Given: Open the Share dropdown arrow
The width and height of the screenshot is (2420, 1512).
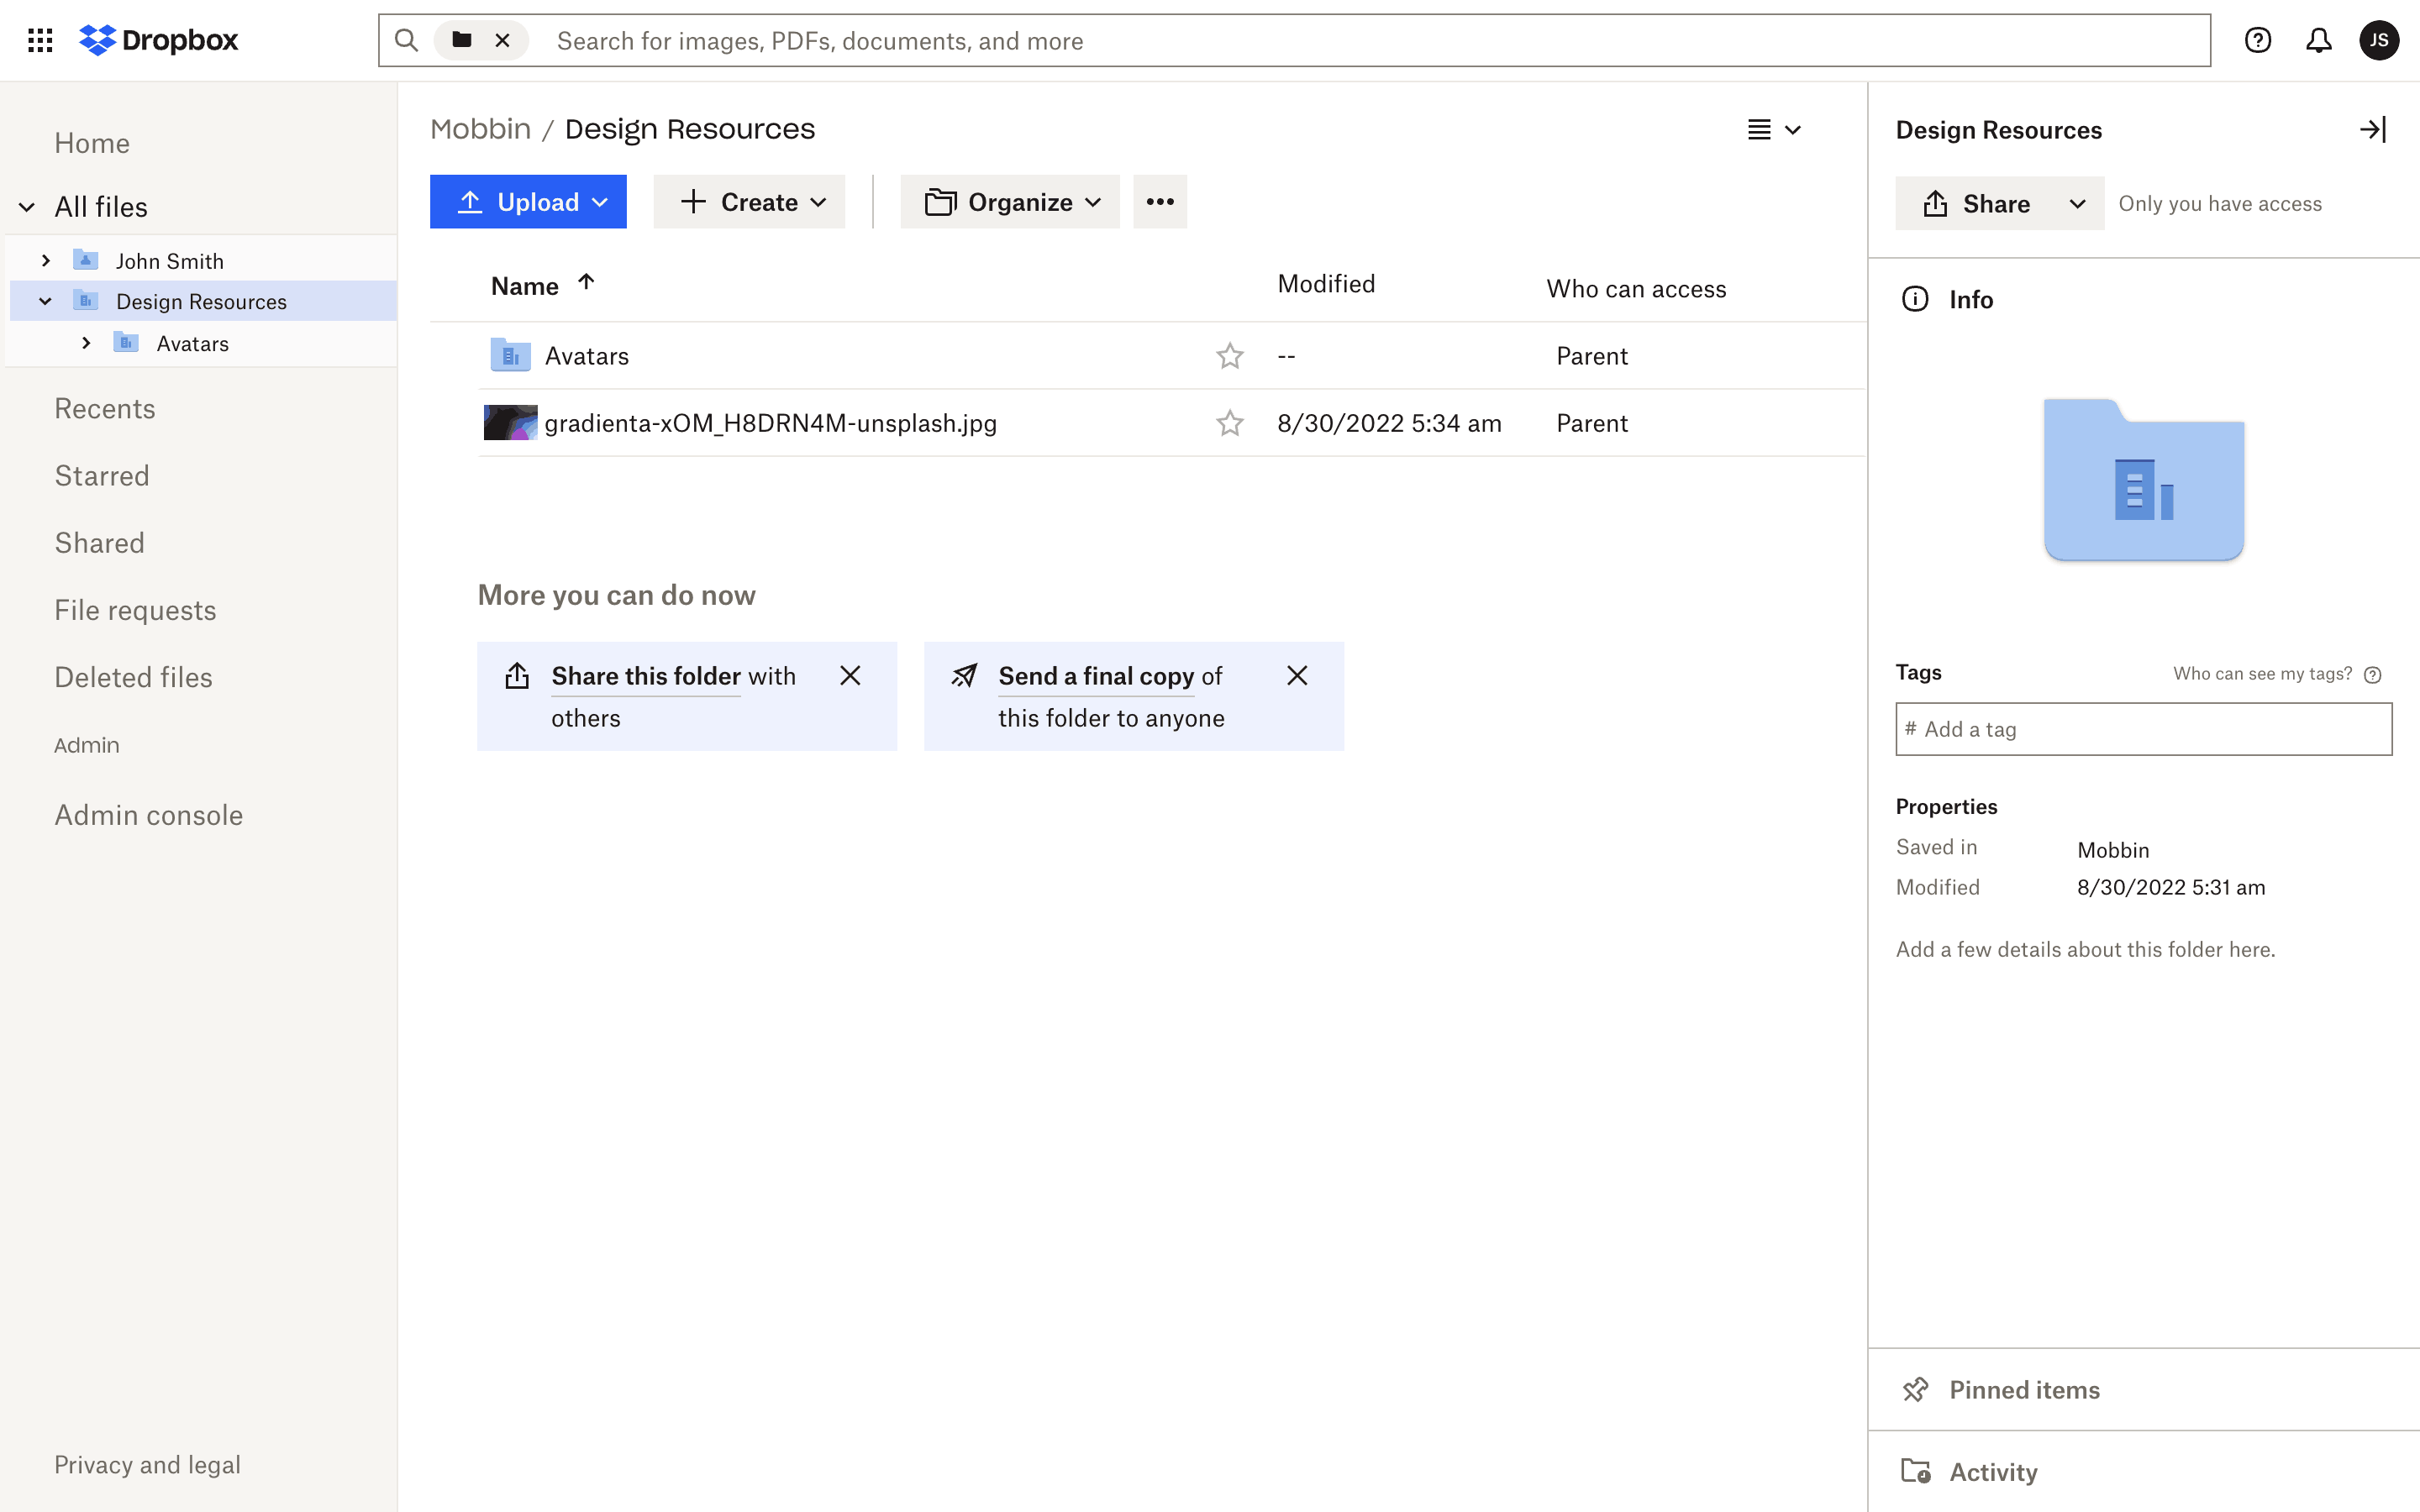Looking at the screenshot, I should pyautogui.click(x=2077, y=204).
